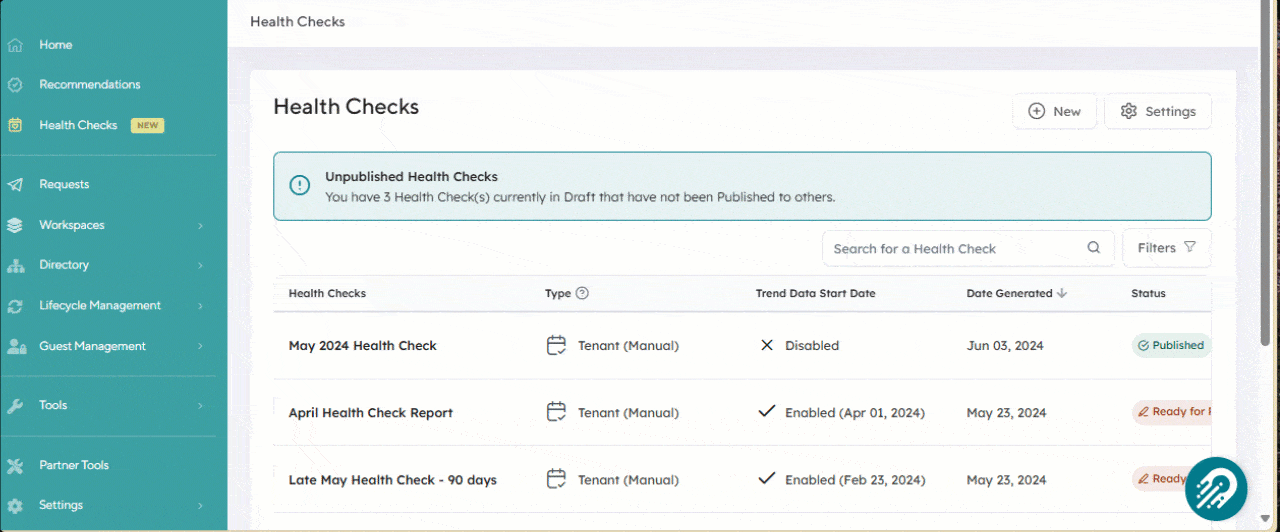Expand the Workspaces submenu

tap(200, 226)
